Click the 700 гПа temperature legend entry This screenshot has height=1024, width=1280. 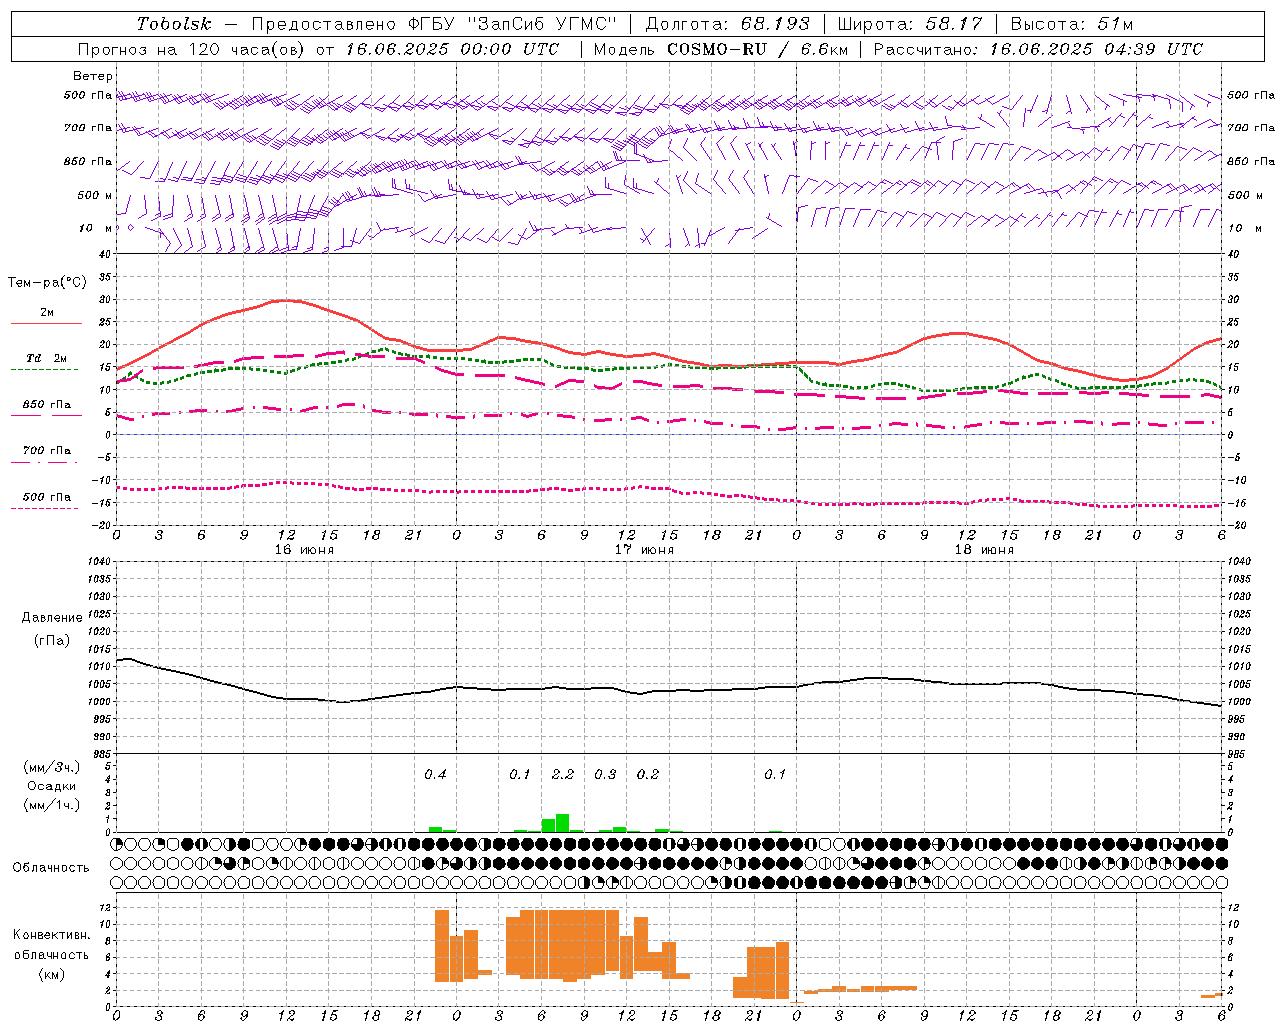46,451
